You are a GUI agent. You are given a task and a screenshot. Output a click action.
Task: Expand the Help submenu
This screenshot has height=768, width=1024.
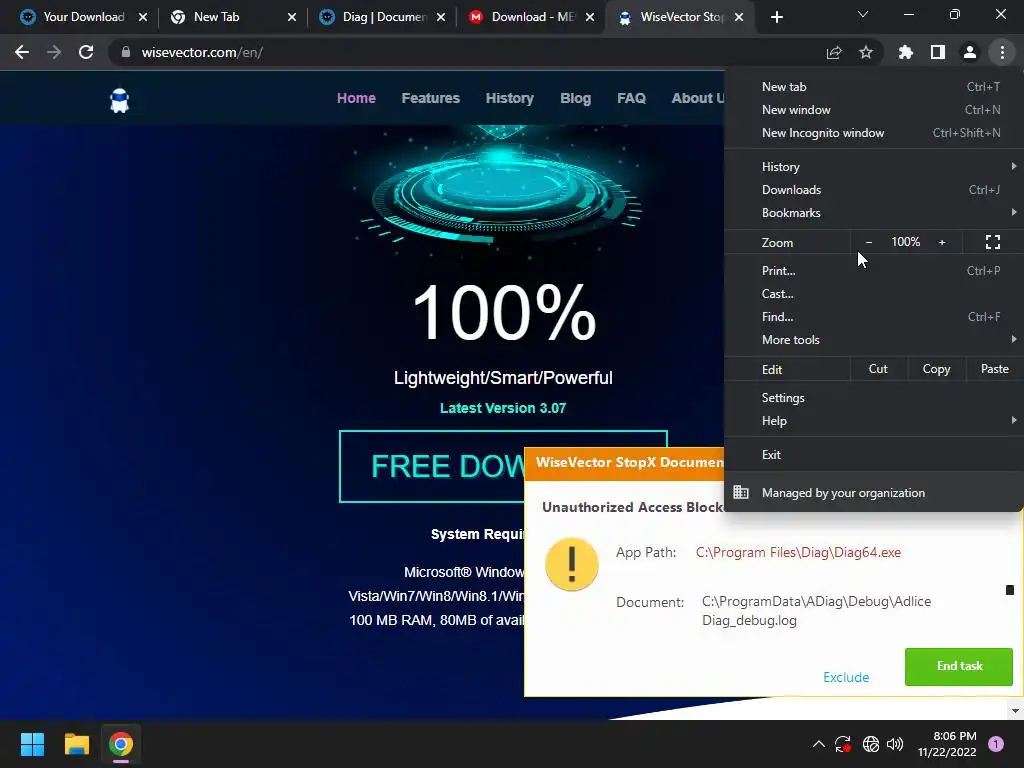coord(874,421)
